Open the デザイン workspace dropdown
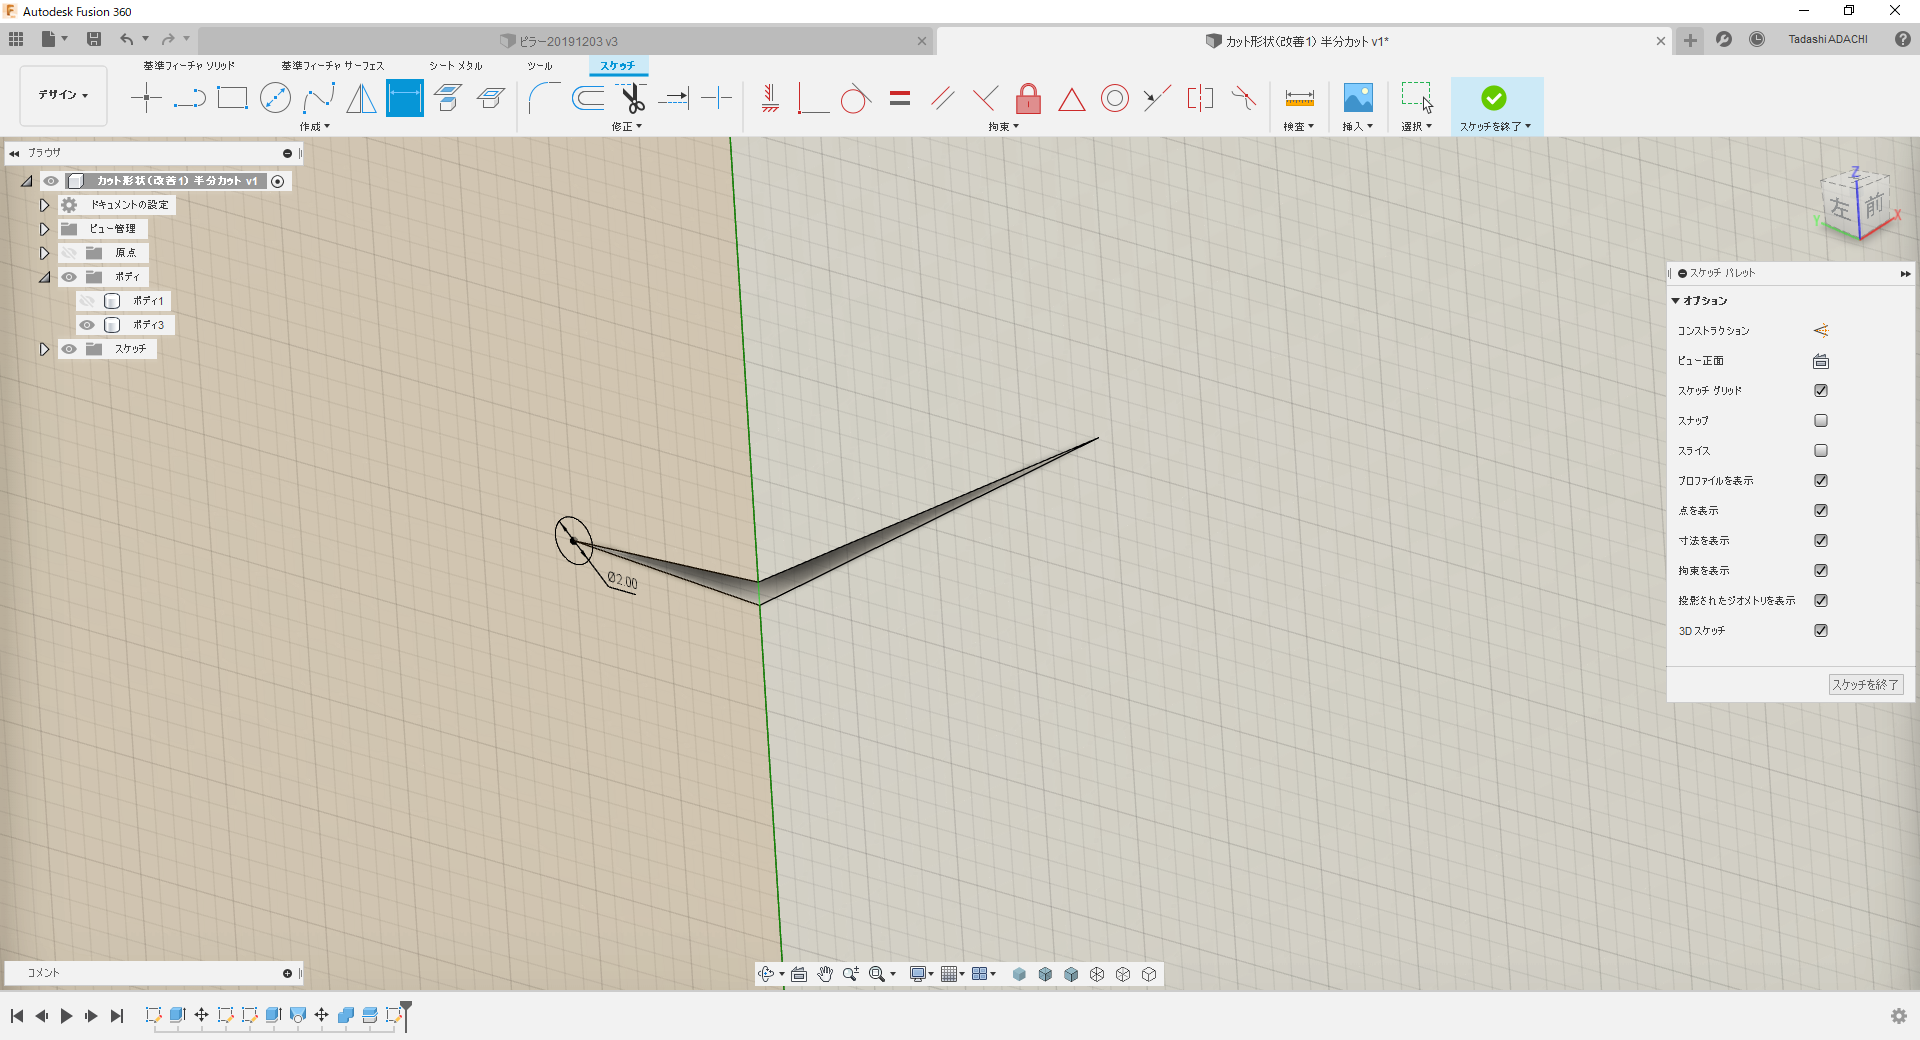 (x=63, y=95)
